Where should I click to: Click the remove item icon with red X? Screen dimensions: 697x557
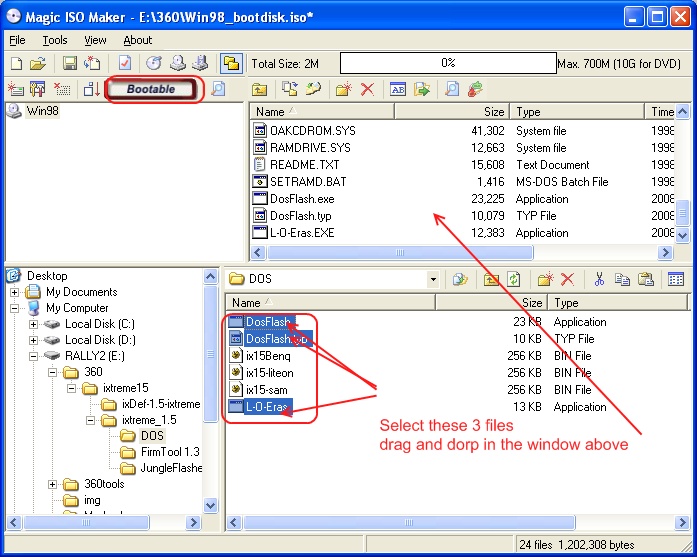pos(62,89)
